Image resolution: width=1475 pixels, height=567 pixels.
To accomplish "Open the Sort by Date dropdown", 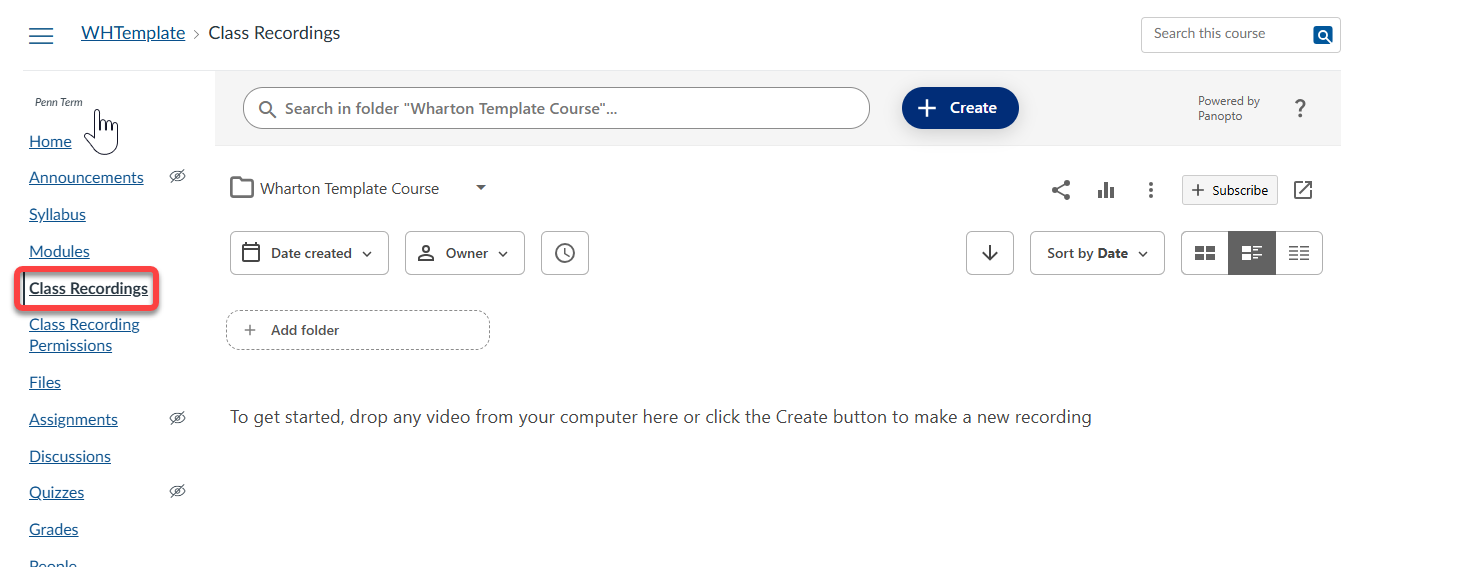I will [1097, 253].
